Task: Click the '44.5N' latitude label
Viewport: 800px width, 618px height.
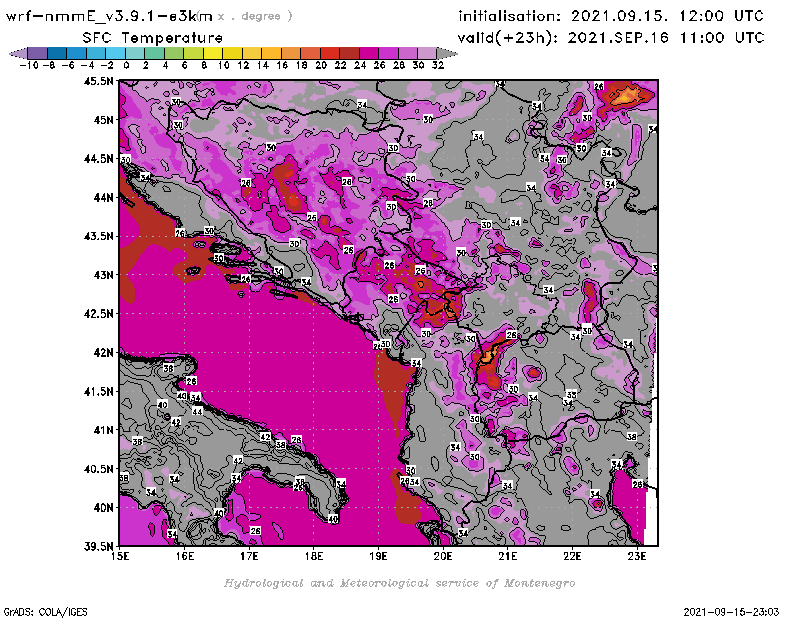Action: 98,159
